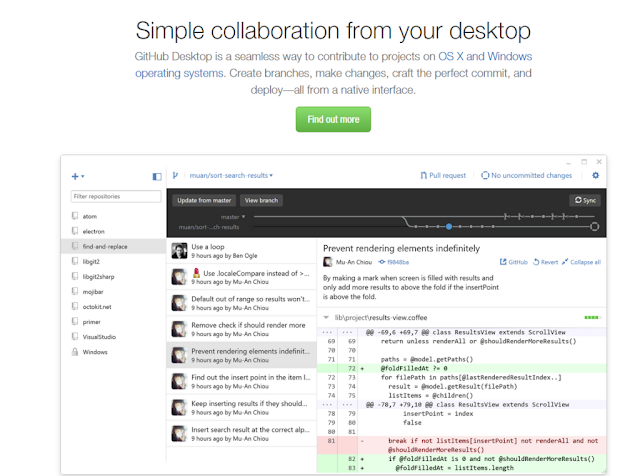The height and width of the screenshot is (476, 640).
Task: Click the green diff stat indicator
Action: 593,318
